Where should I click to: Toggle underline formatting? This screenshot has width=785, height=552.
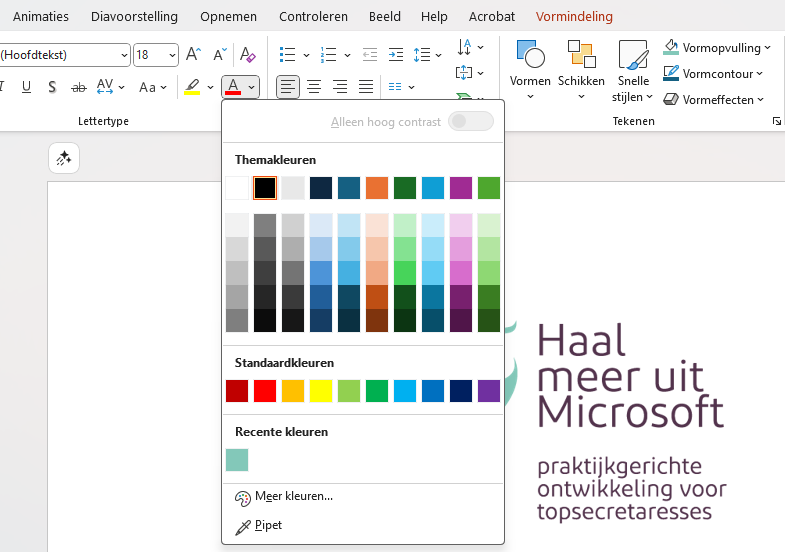26,87
